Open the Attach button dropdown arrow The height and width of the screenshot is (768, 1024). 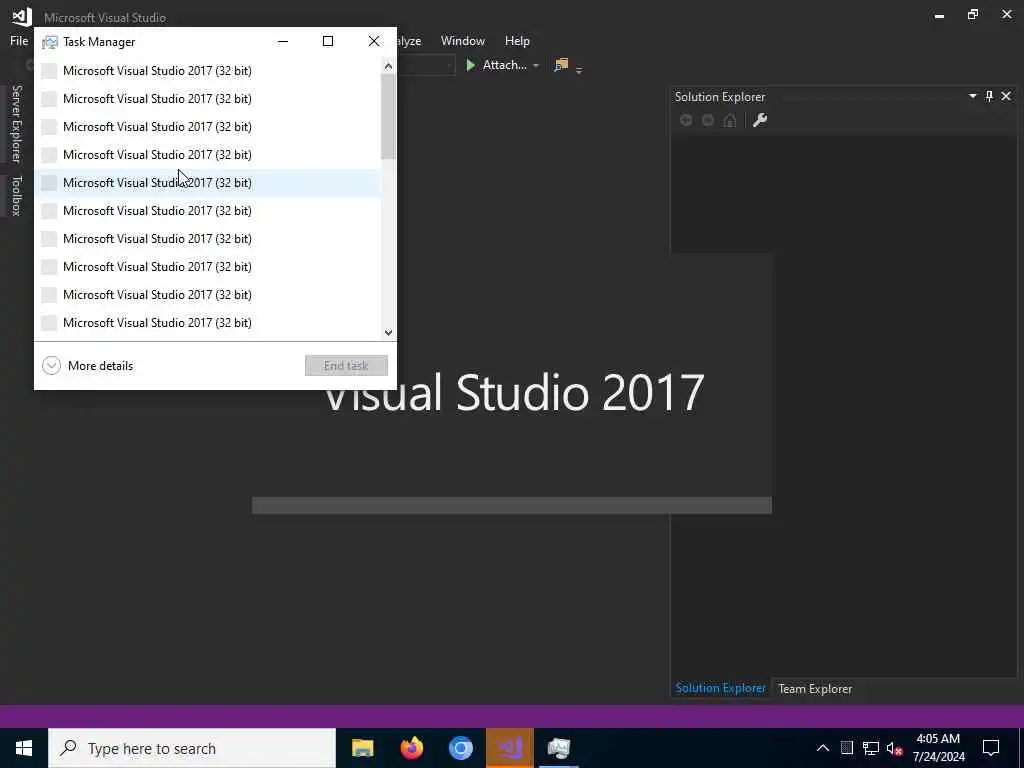pos(536,65)
